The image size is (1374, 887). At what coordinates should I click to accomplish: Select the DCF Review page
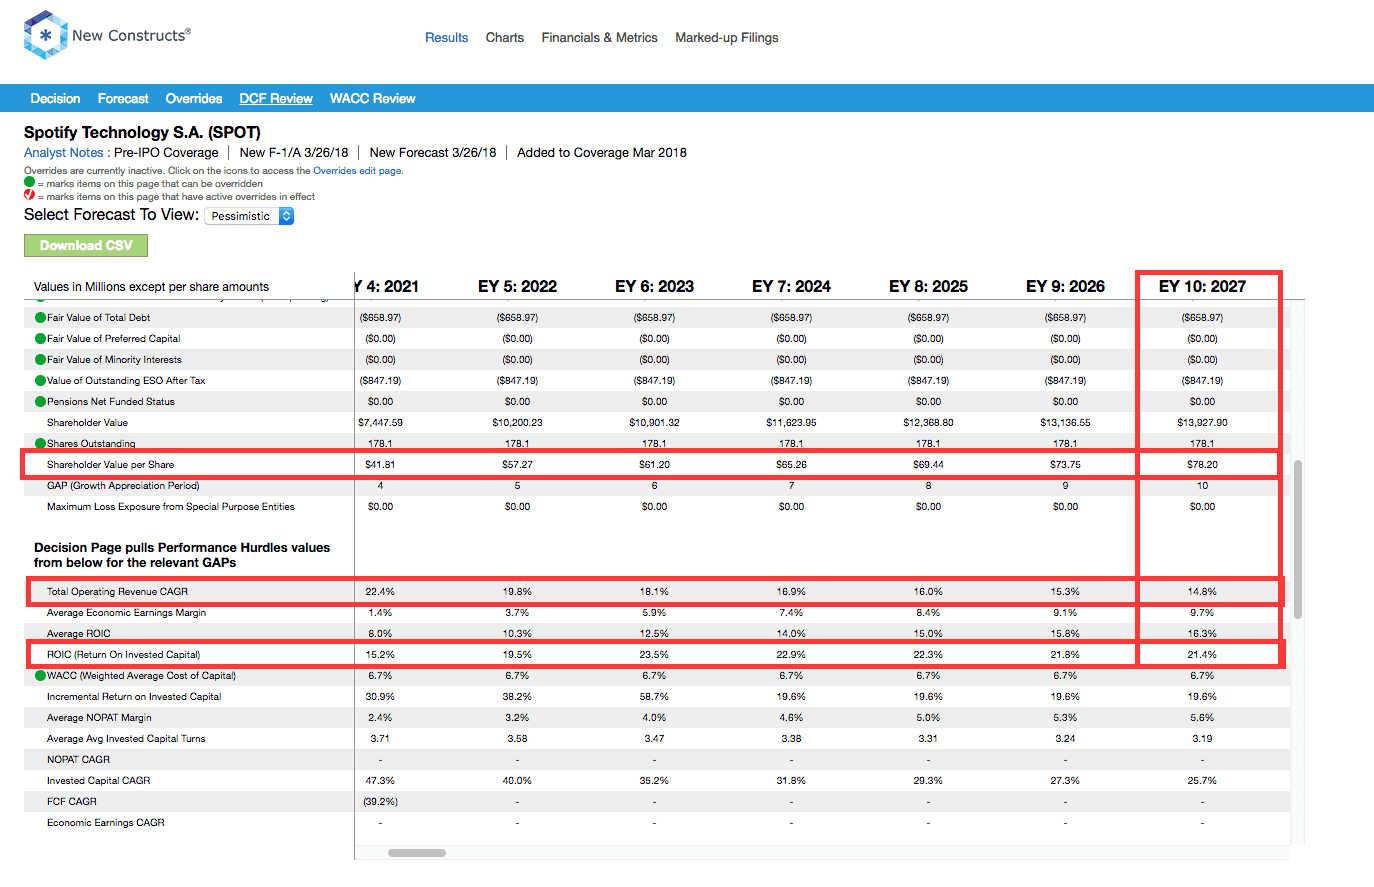[x=276, y=98]
